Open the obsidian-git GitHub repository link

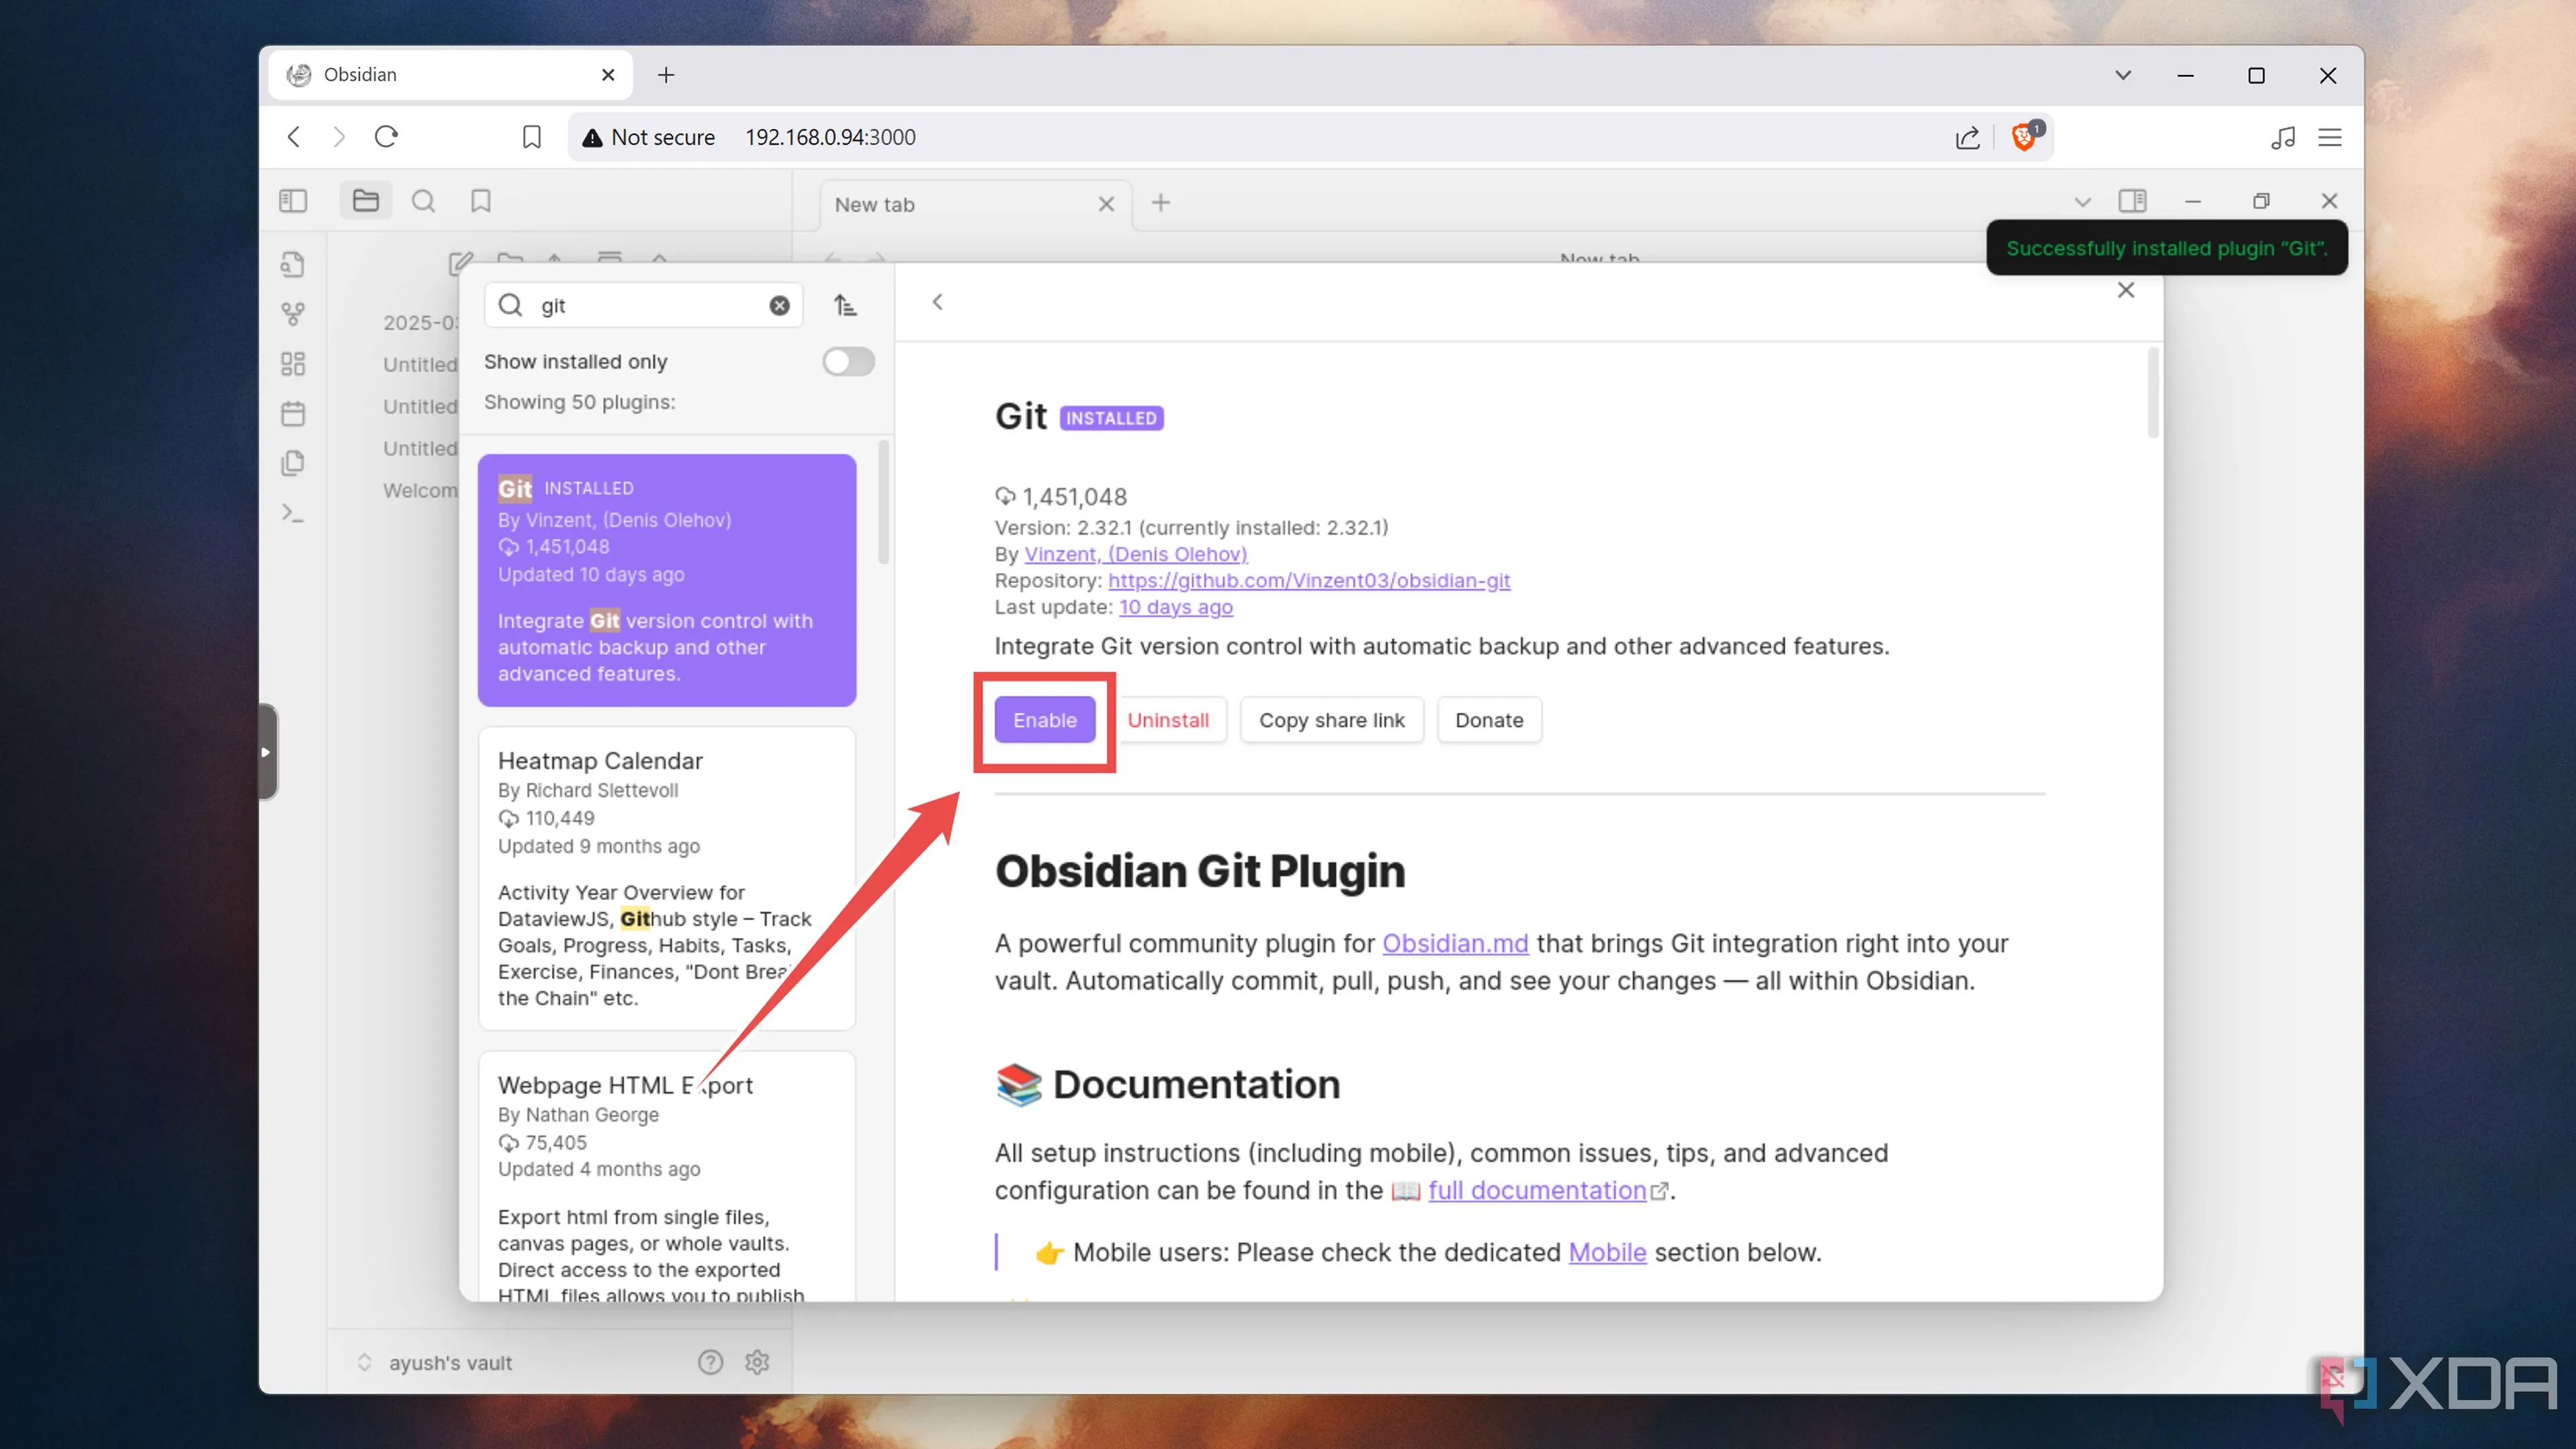(x=1309, y=580)
